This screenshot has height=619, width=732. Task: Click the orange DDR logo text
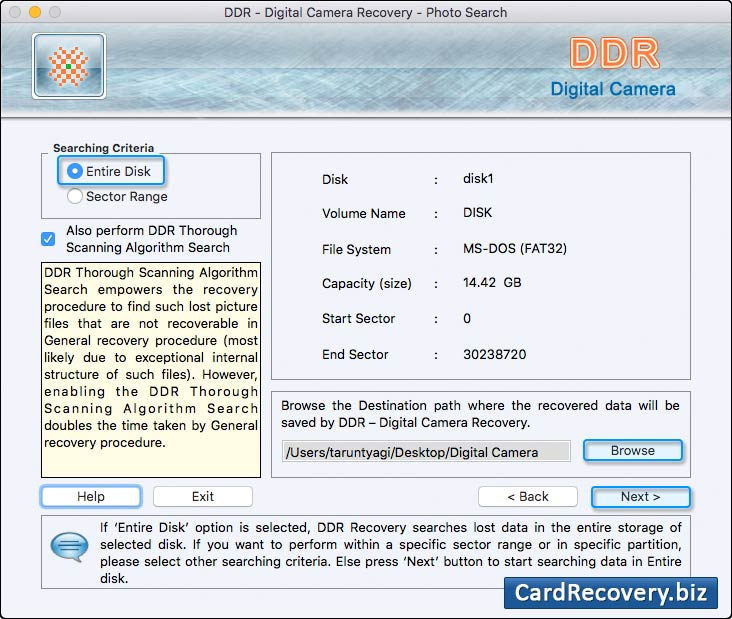(x=614, y=53)
